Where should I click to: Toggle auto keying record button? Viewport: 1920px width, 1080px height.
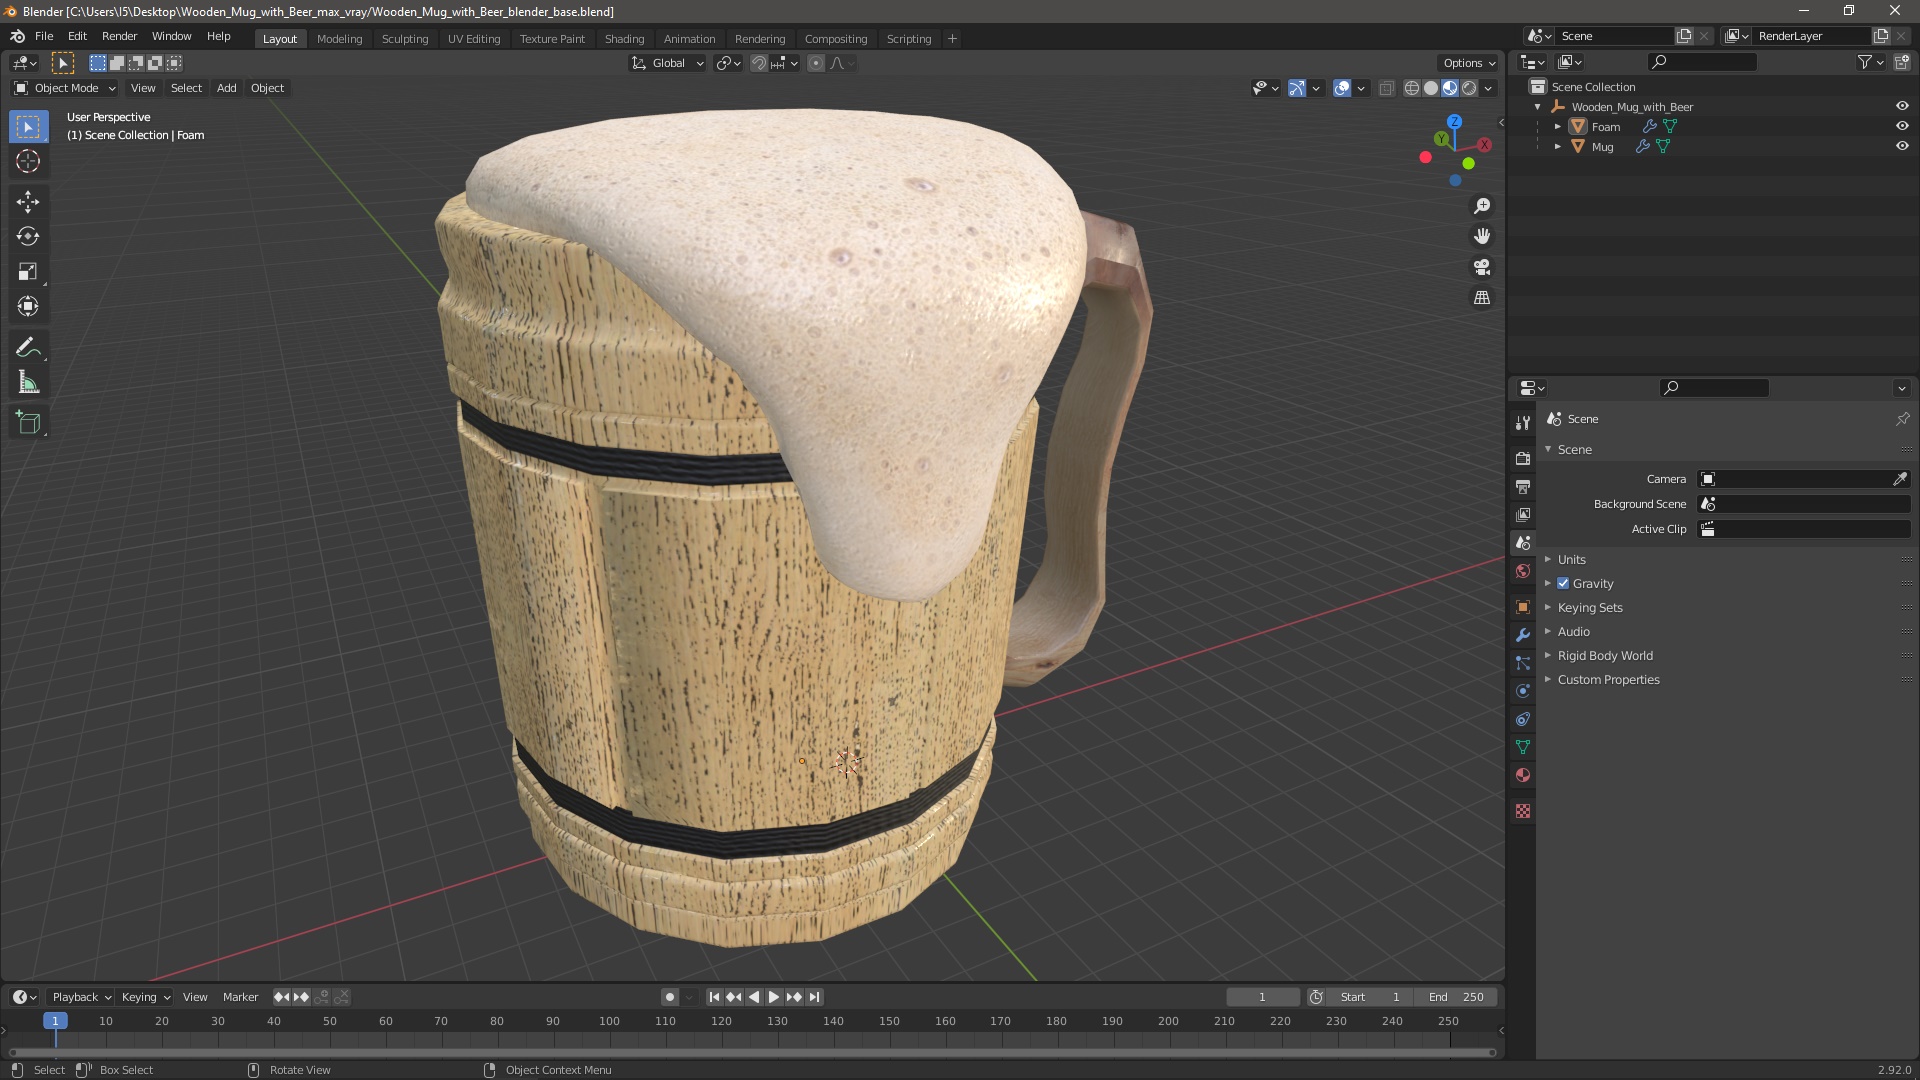pyautogui.click(x=670, y=997)
